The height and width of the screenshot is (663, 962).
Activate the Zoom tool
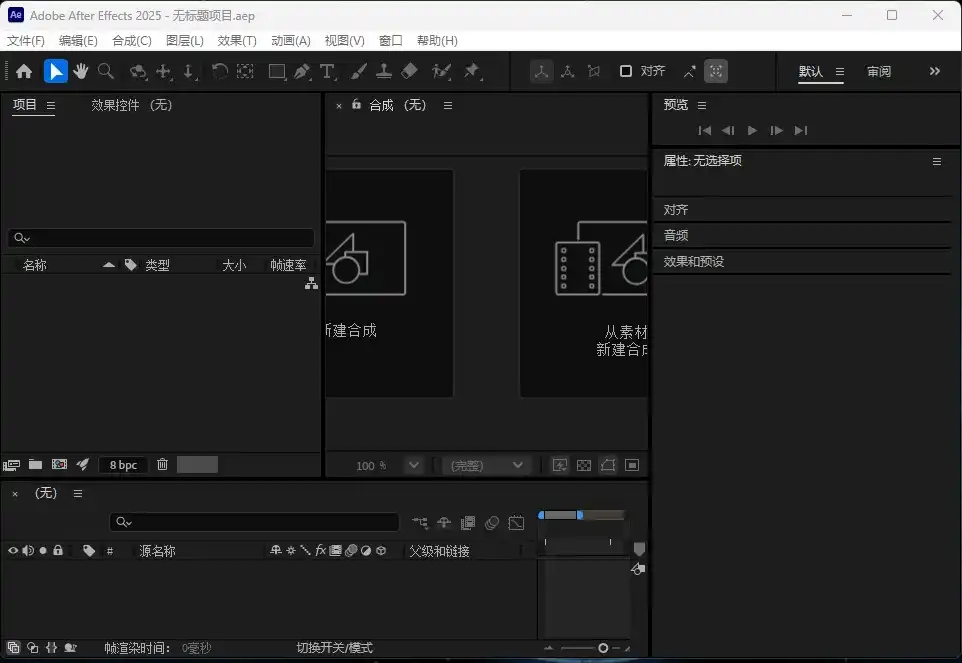click(x=104, y=71)
